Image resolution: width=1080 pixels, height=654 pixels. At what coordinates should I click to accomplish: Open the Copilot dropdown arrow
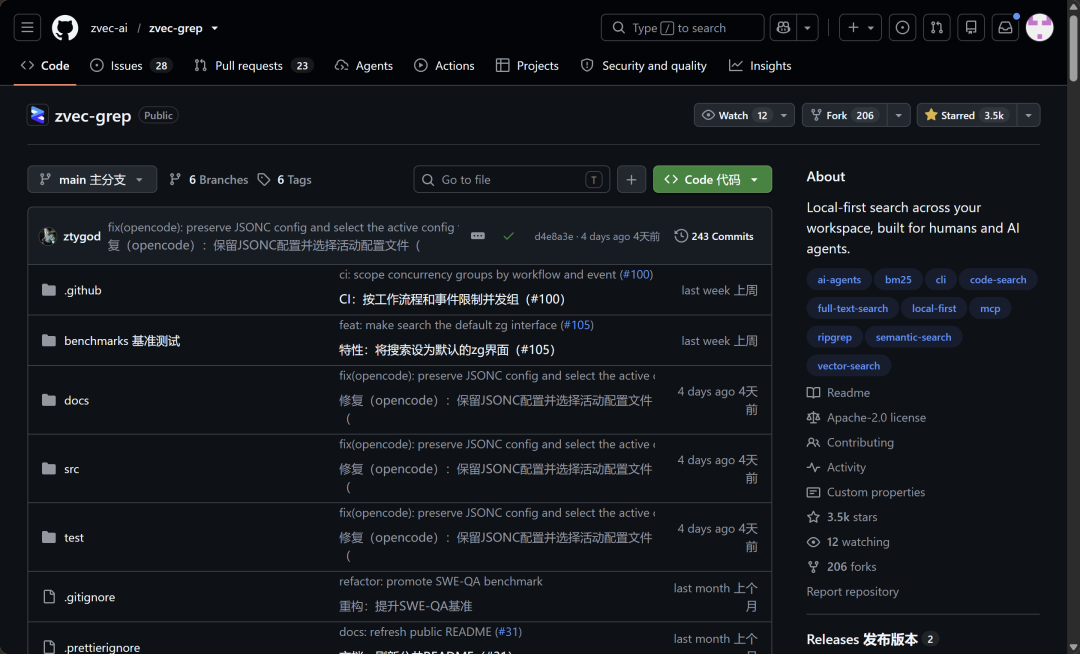point(807,28)
